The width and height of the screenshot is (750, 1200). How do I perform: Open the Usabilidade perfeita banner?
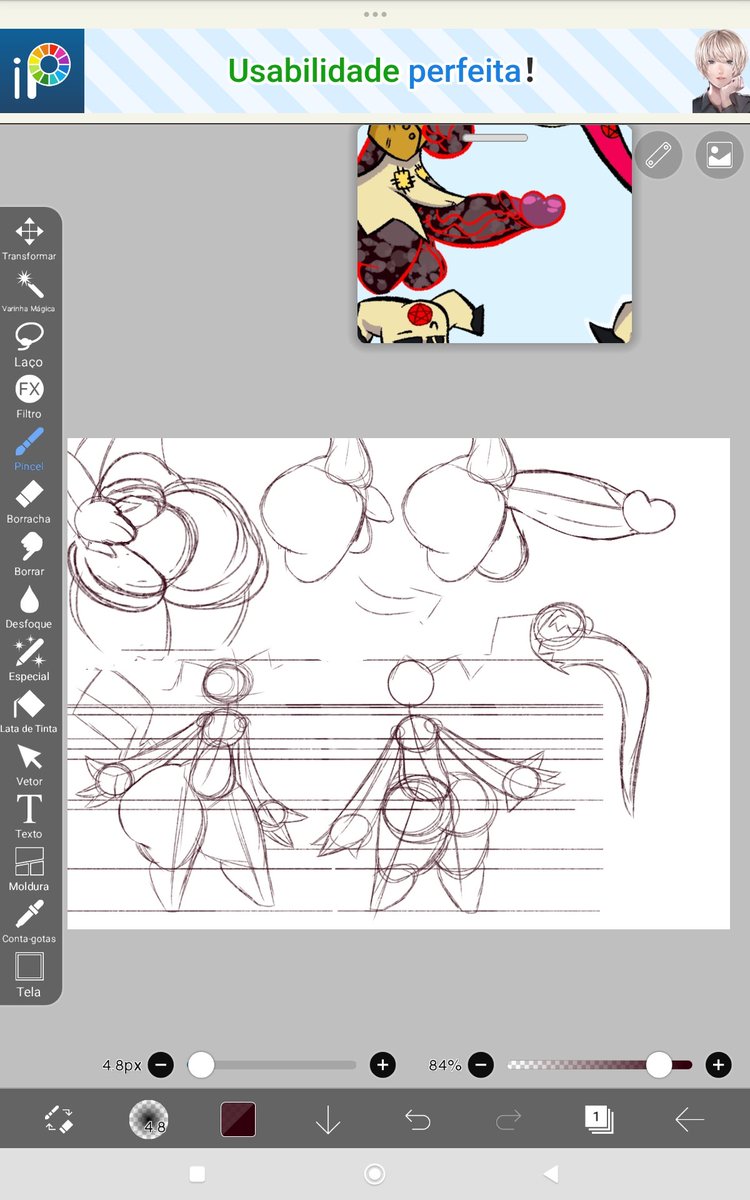(381, 70)
